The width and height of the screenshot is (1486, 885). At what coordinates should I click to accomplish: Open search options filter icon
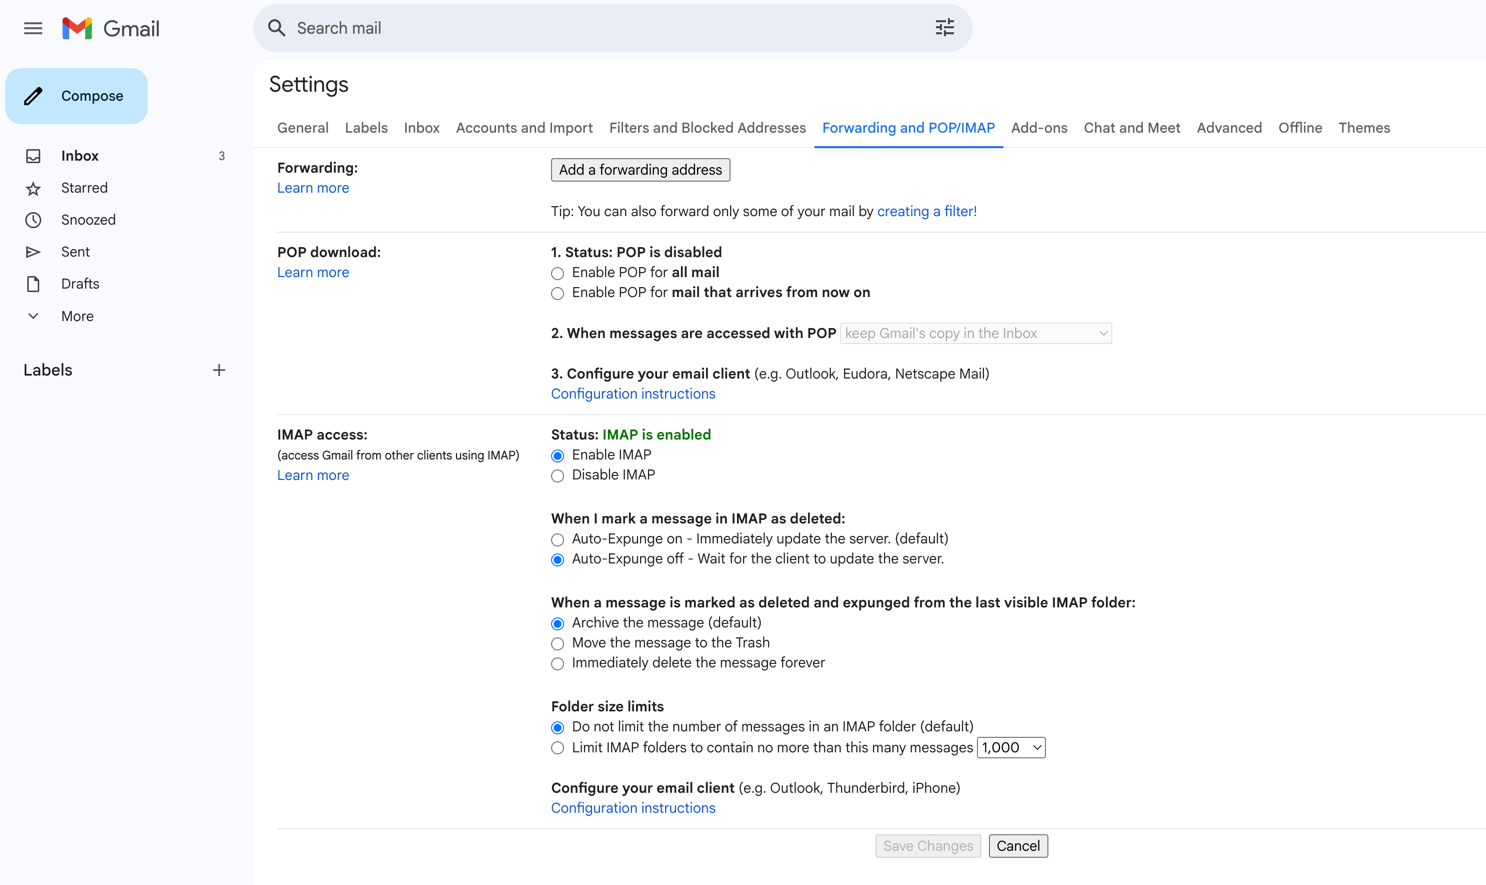point(944,28)
